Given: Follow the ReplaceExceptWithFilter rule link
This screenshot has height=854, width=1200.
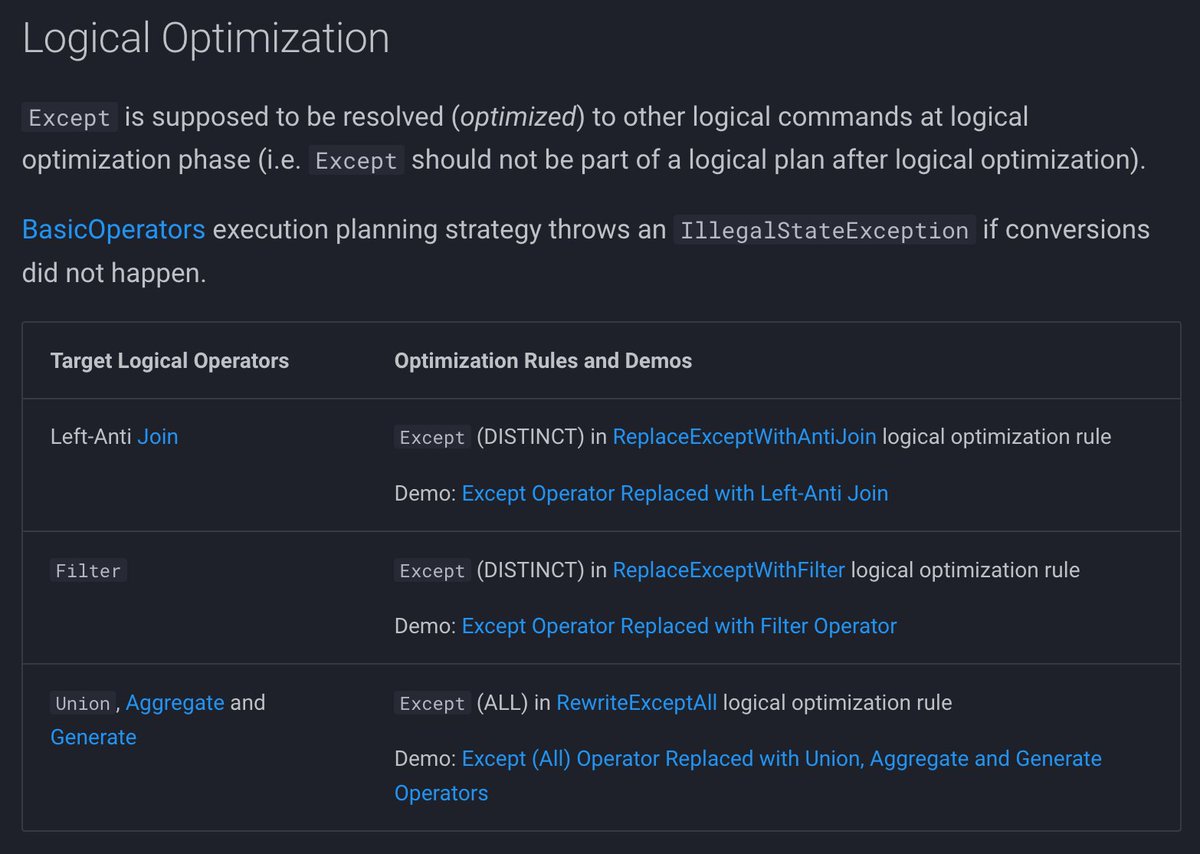Looking at the screenshot, I should (728, 570).
